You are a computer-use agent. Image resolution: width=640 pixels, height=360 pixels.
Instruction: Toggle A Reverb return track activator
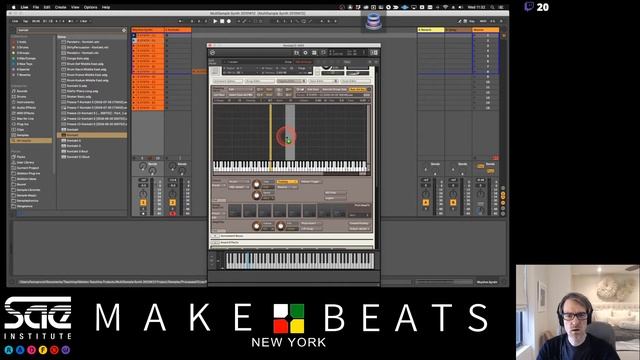tap(426, 202)
